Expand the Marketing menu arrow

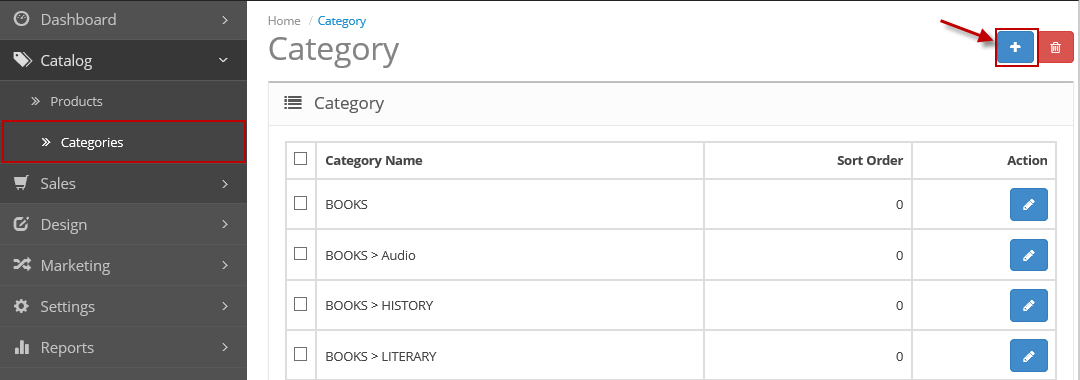225,265
